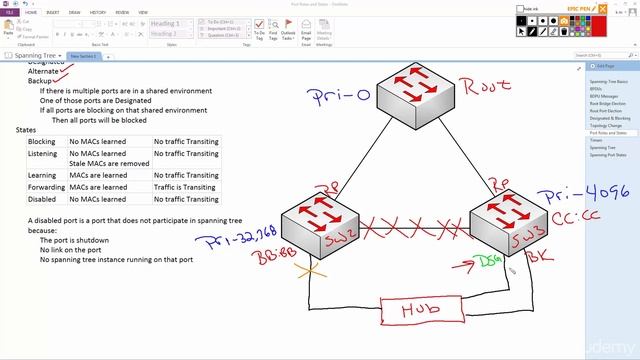The width and height of the screenshot is (640, 360).
Task: Click the Copy command in the ribbon
Action: tap(24, 29)
